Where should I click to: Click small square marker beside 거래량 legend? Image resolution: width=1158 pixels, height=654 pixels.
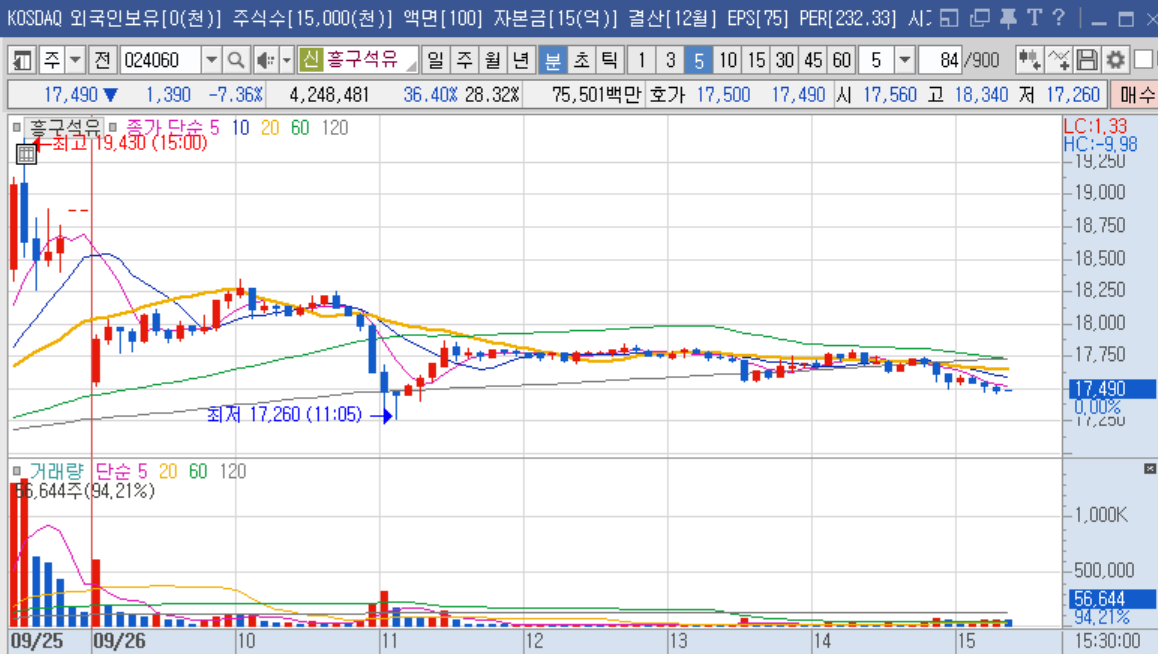(x=17, y=471)
